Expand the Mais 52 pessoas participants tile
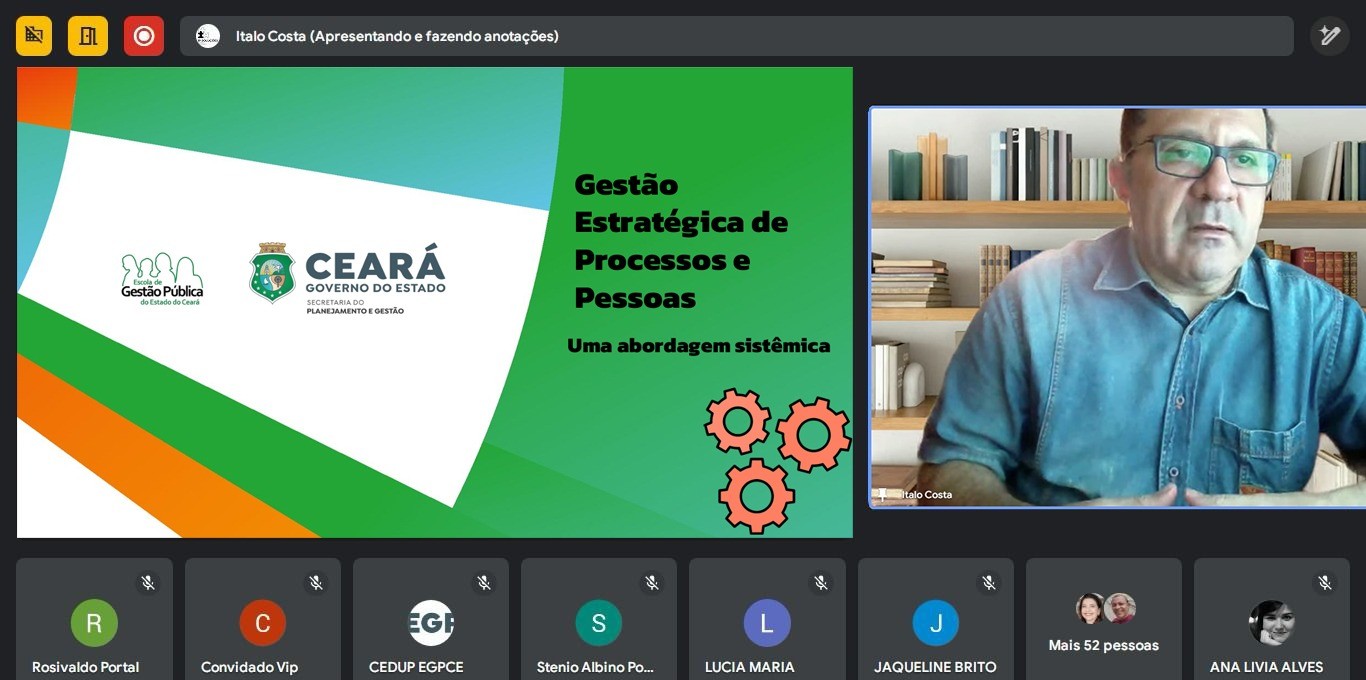 (1103, 619)
